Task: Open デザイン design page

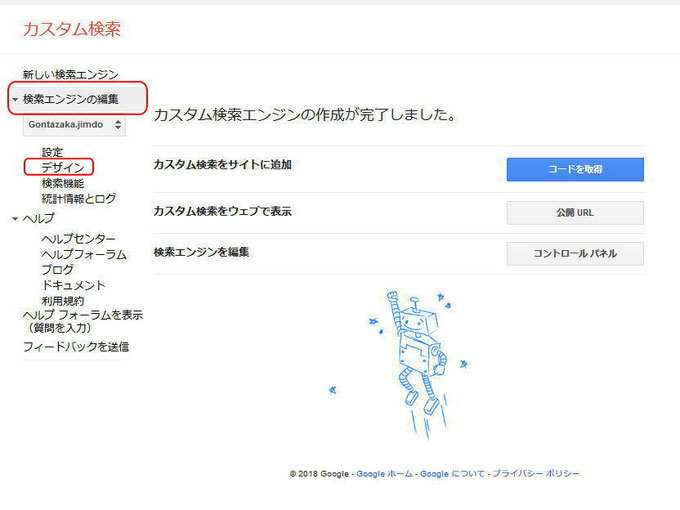Action: (x=62, y=167)
